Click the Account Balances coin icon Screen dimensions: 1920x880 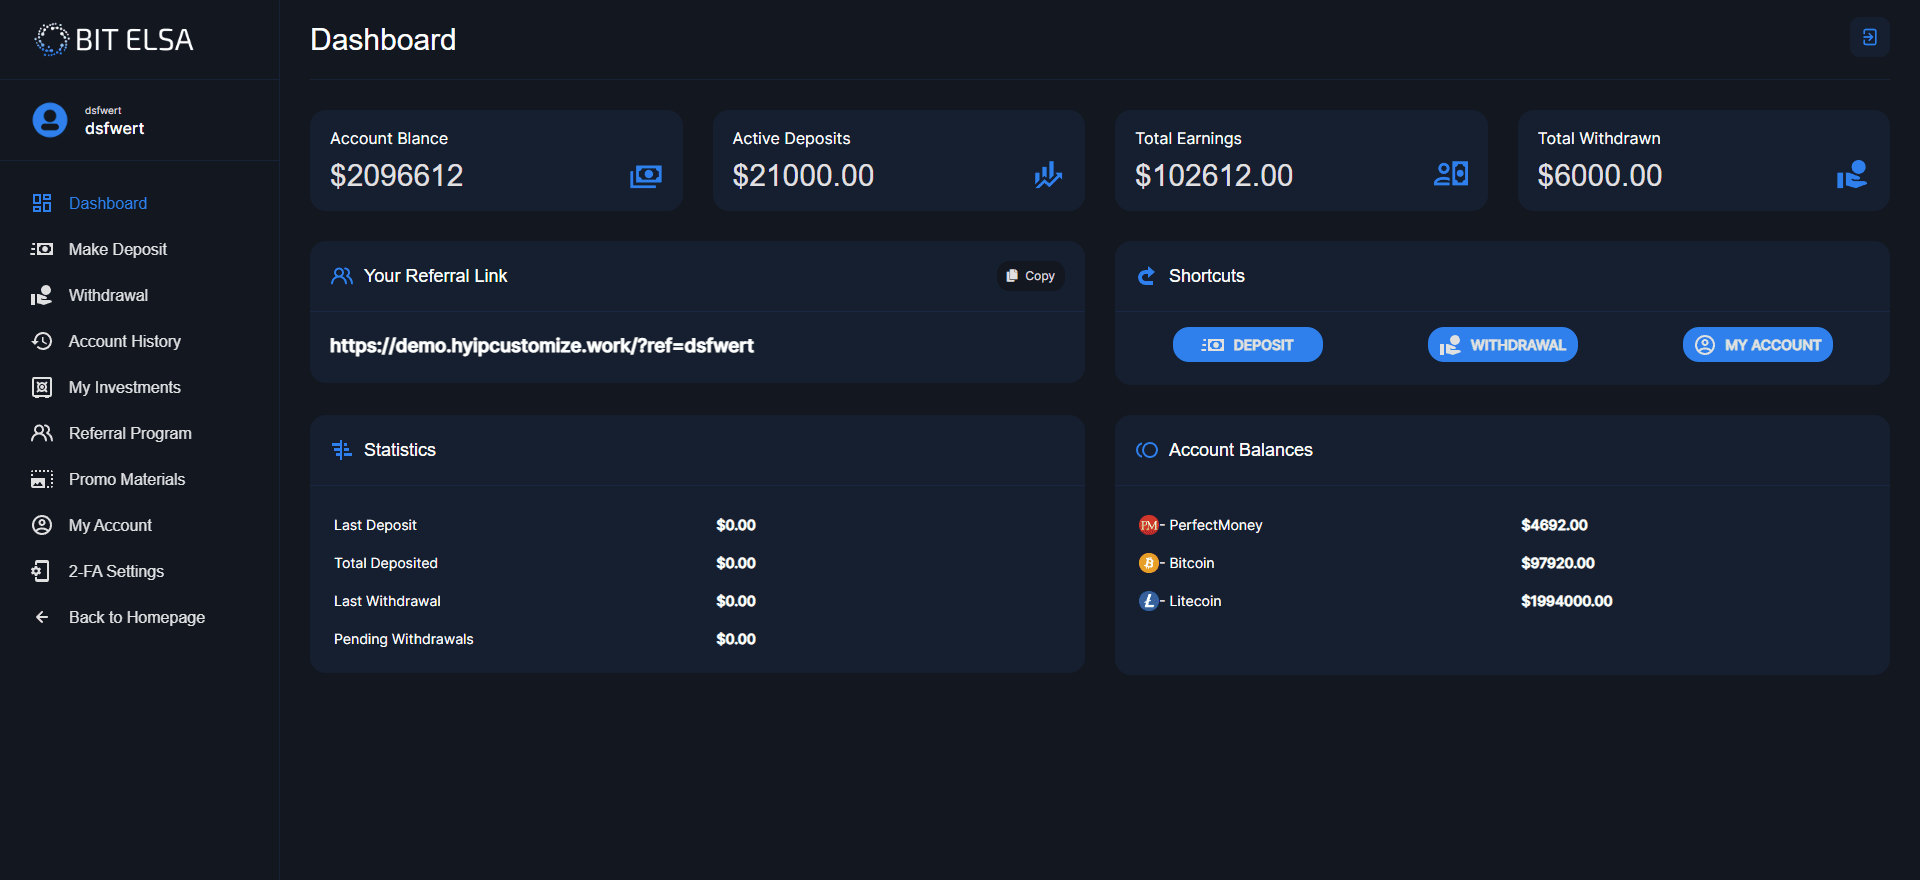coord(1147,450)
